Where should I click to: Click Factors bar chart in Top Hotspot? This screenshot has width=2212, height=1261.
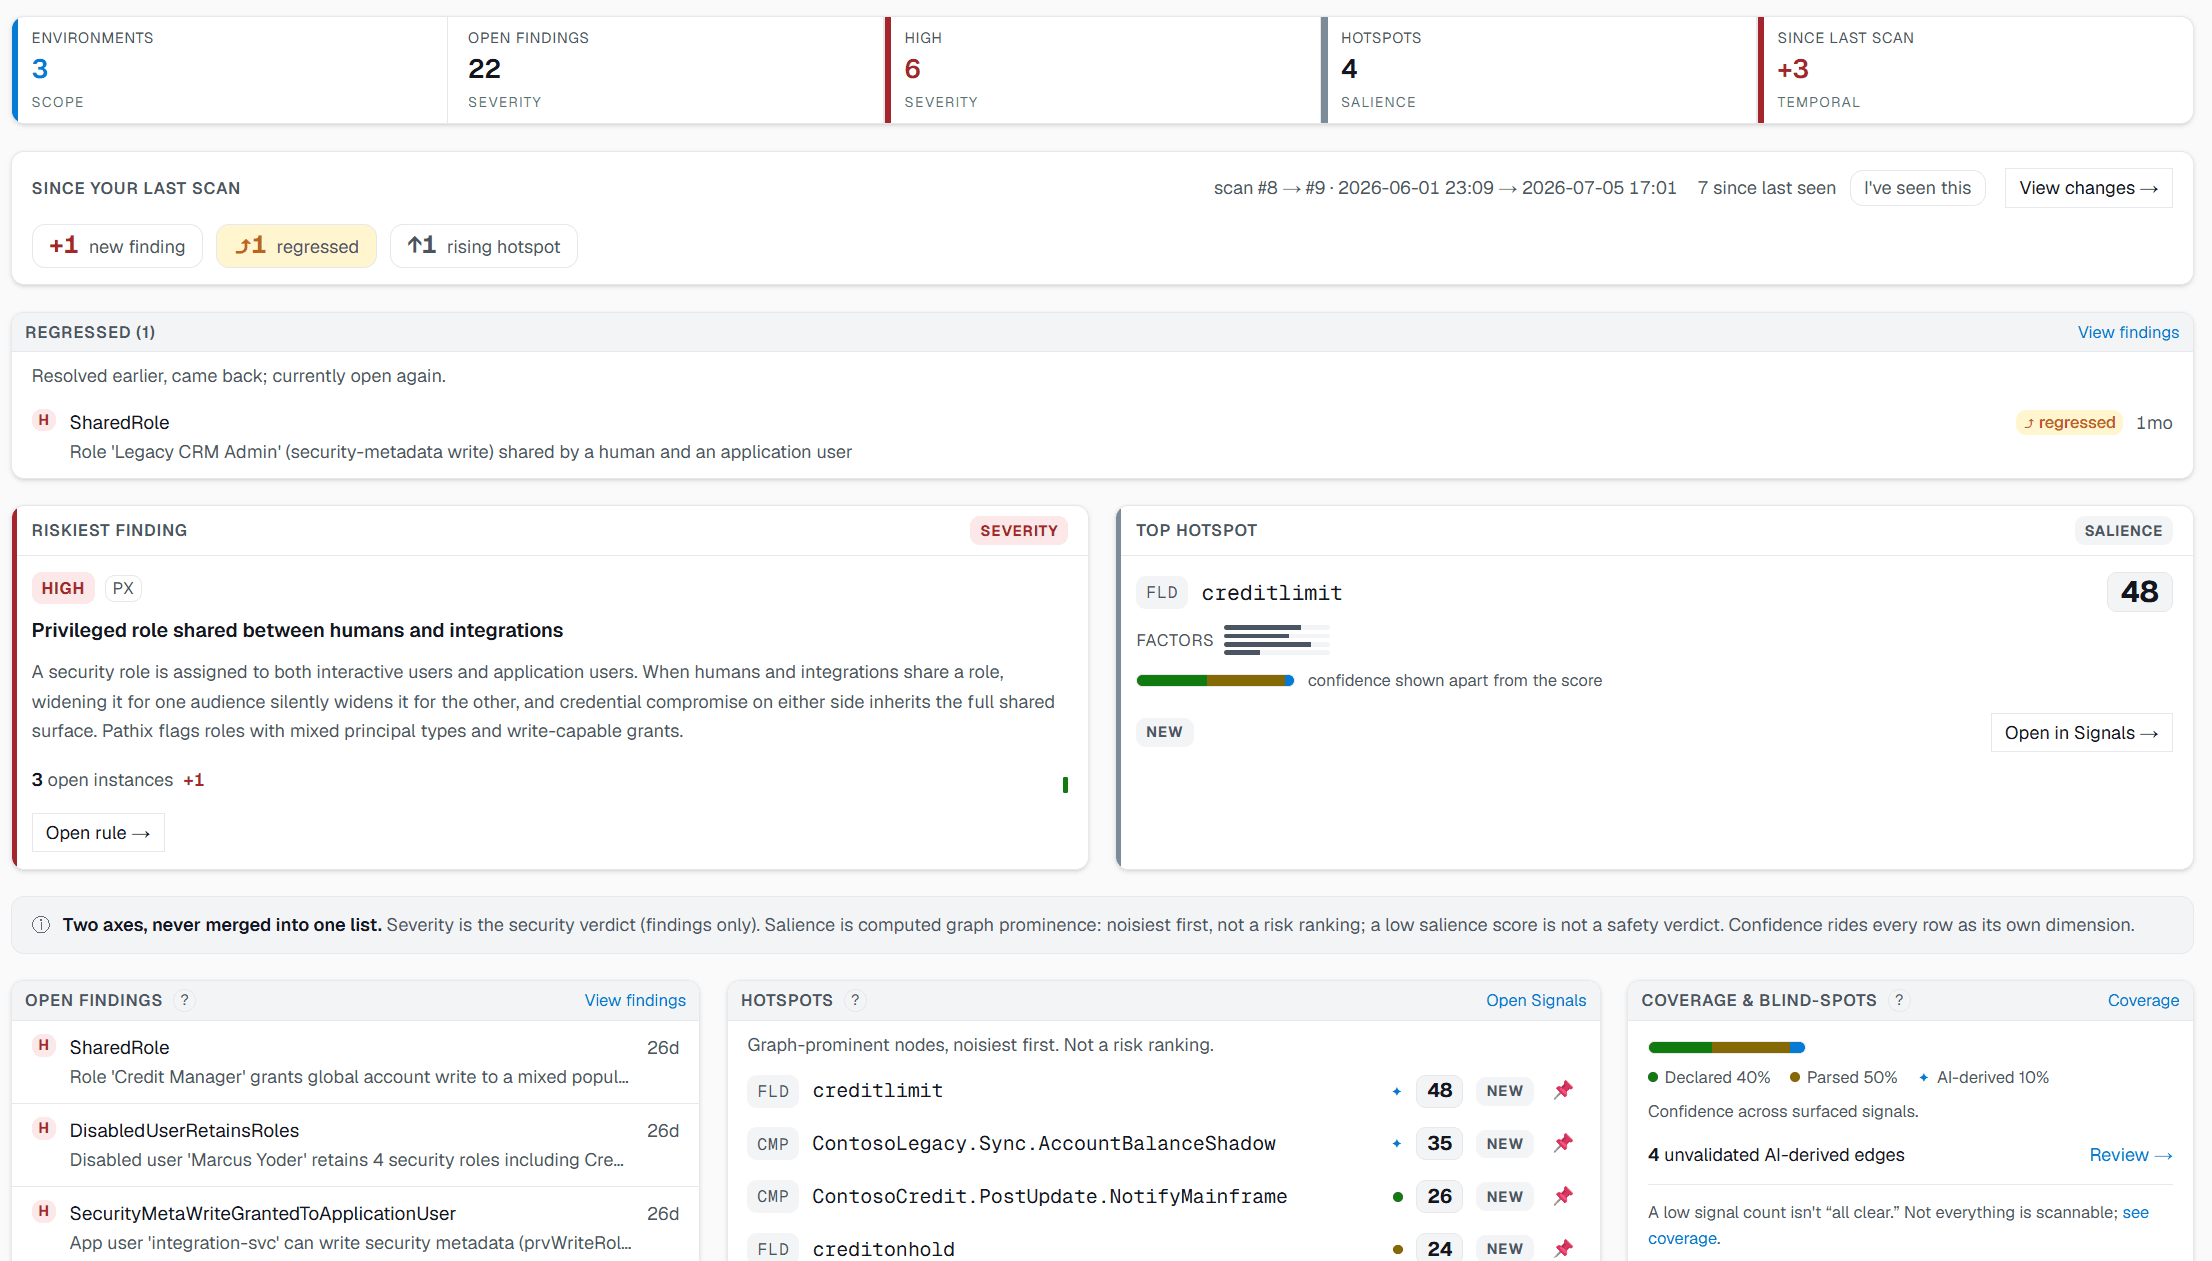click(x=1276, y=640)
